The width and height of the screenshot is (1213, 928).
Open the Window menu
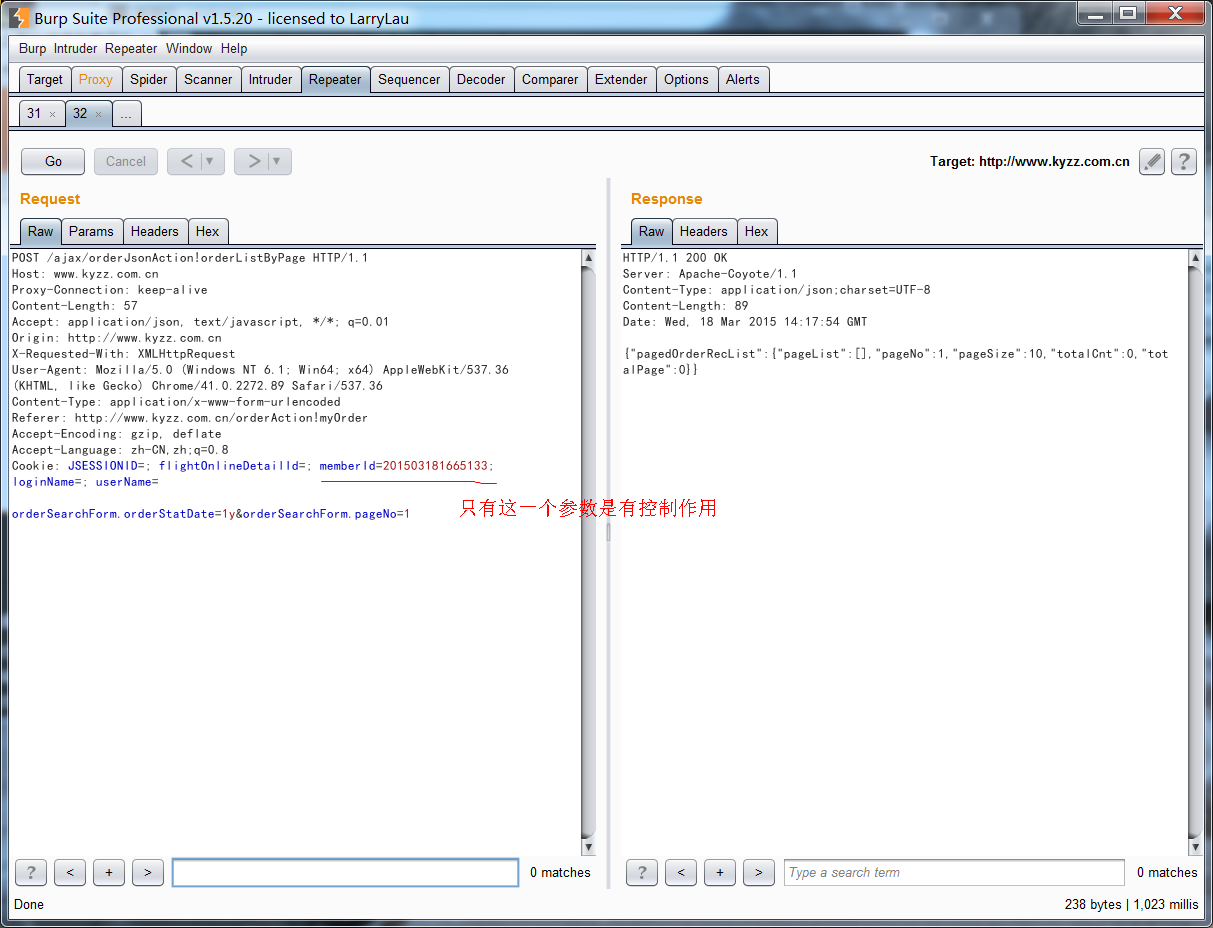pos(189,48)
